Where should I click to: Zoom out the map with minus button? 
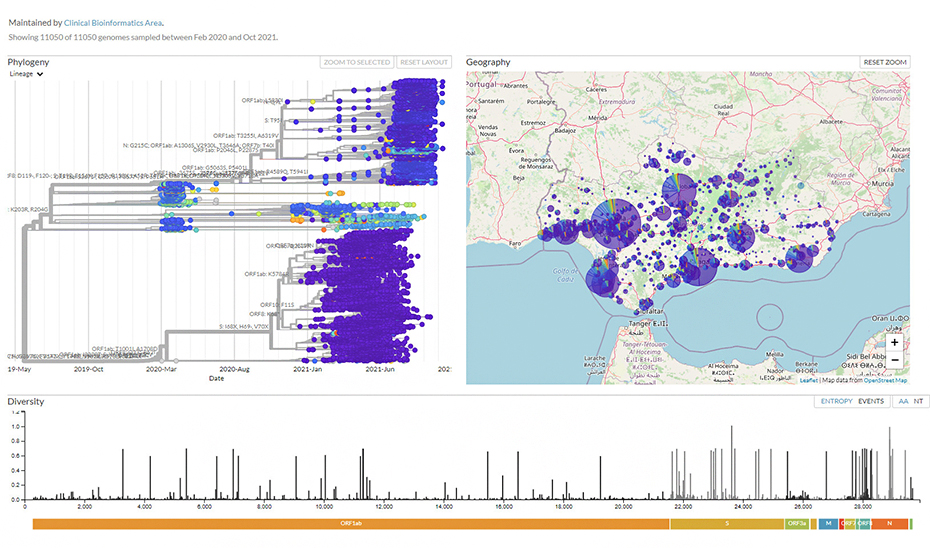[894, 360]
